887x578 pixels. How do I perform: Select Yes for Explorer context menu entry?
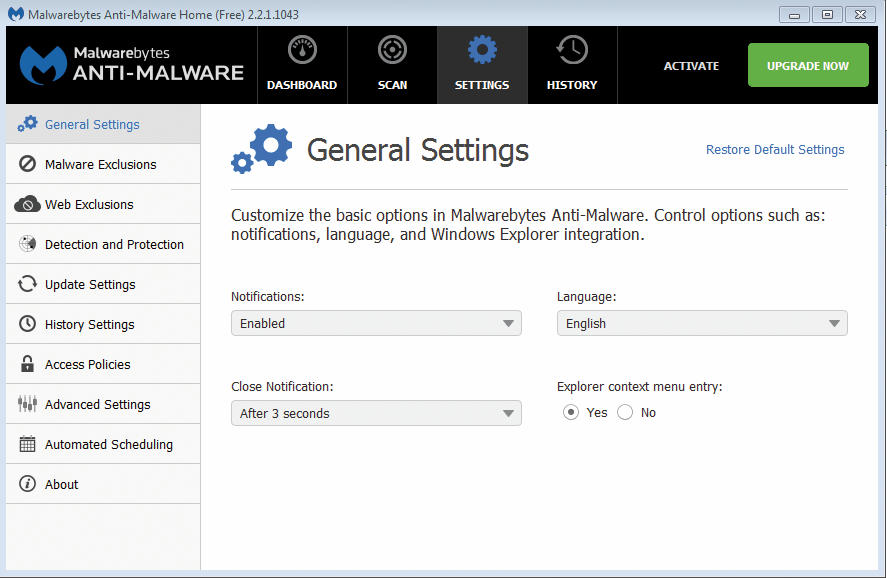tap(571, 412)
